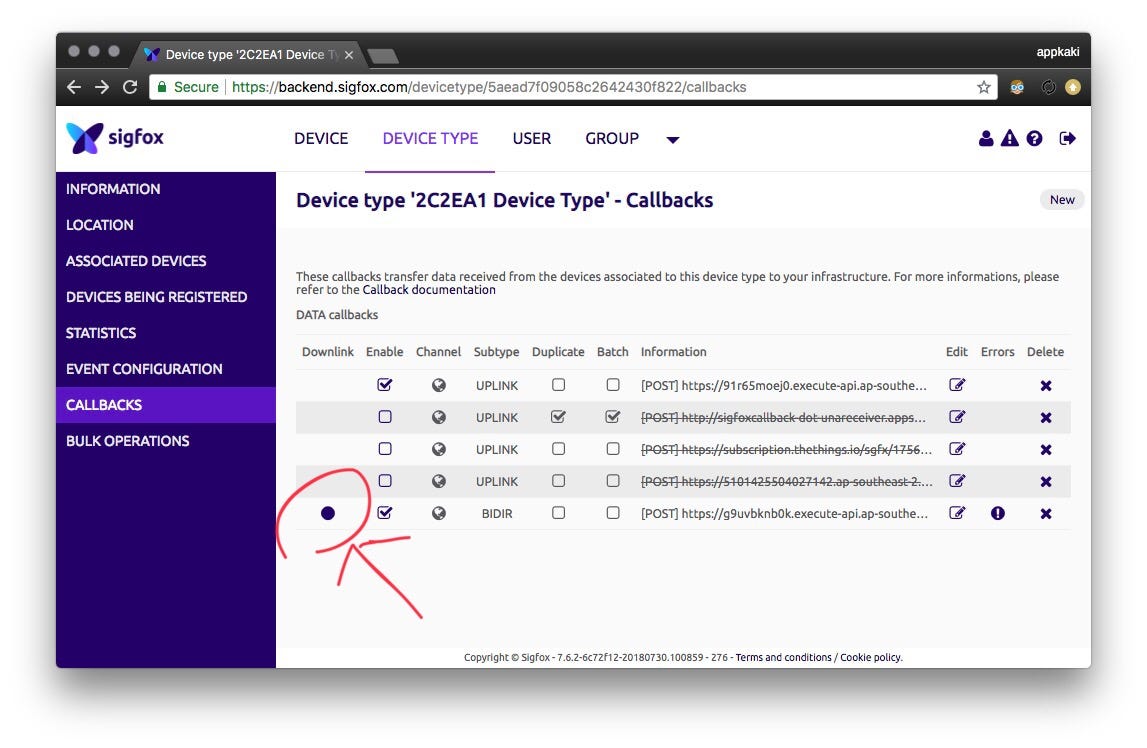Edit the g9uvbknb0k BIDIR callback

957,513
